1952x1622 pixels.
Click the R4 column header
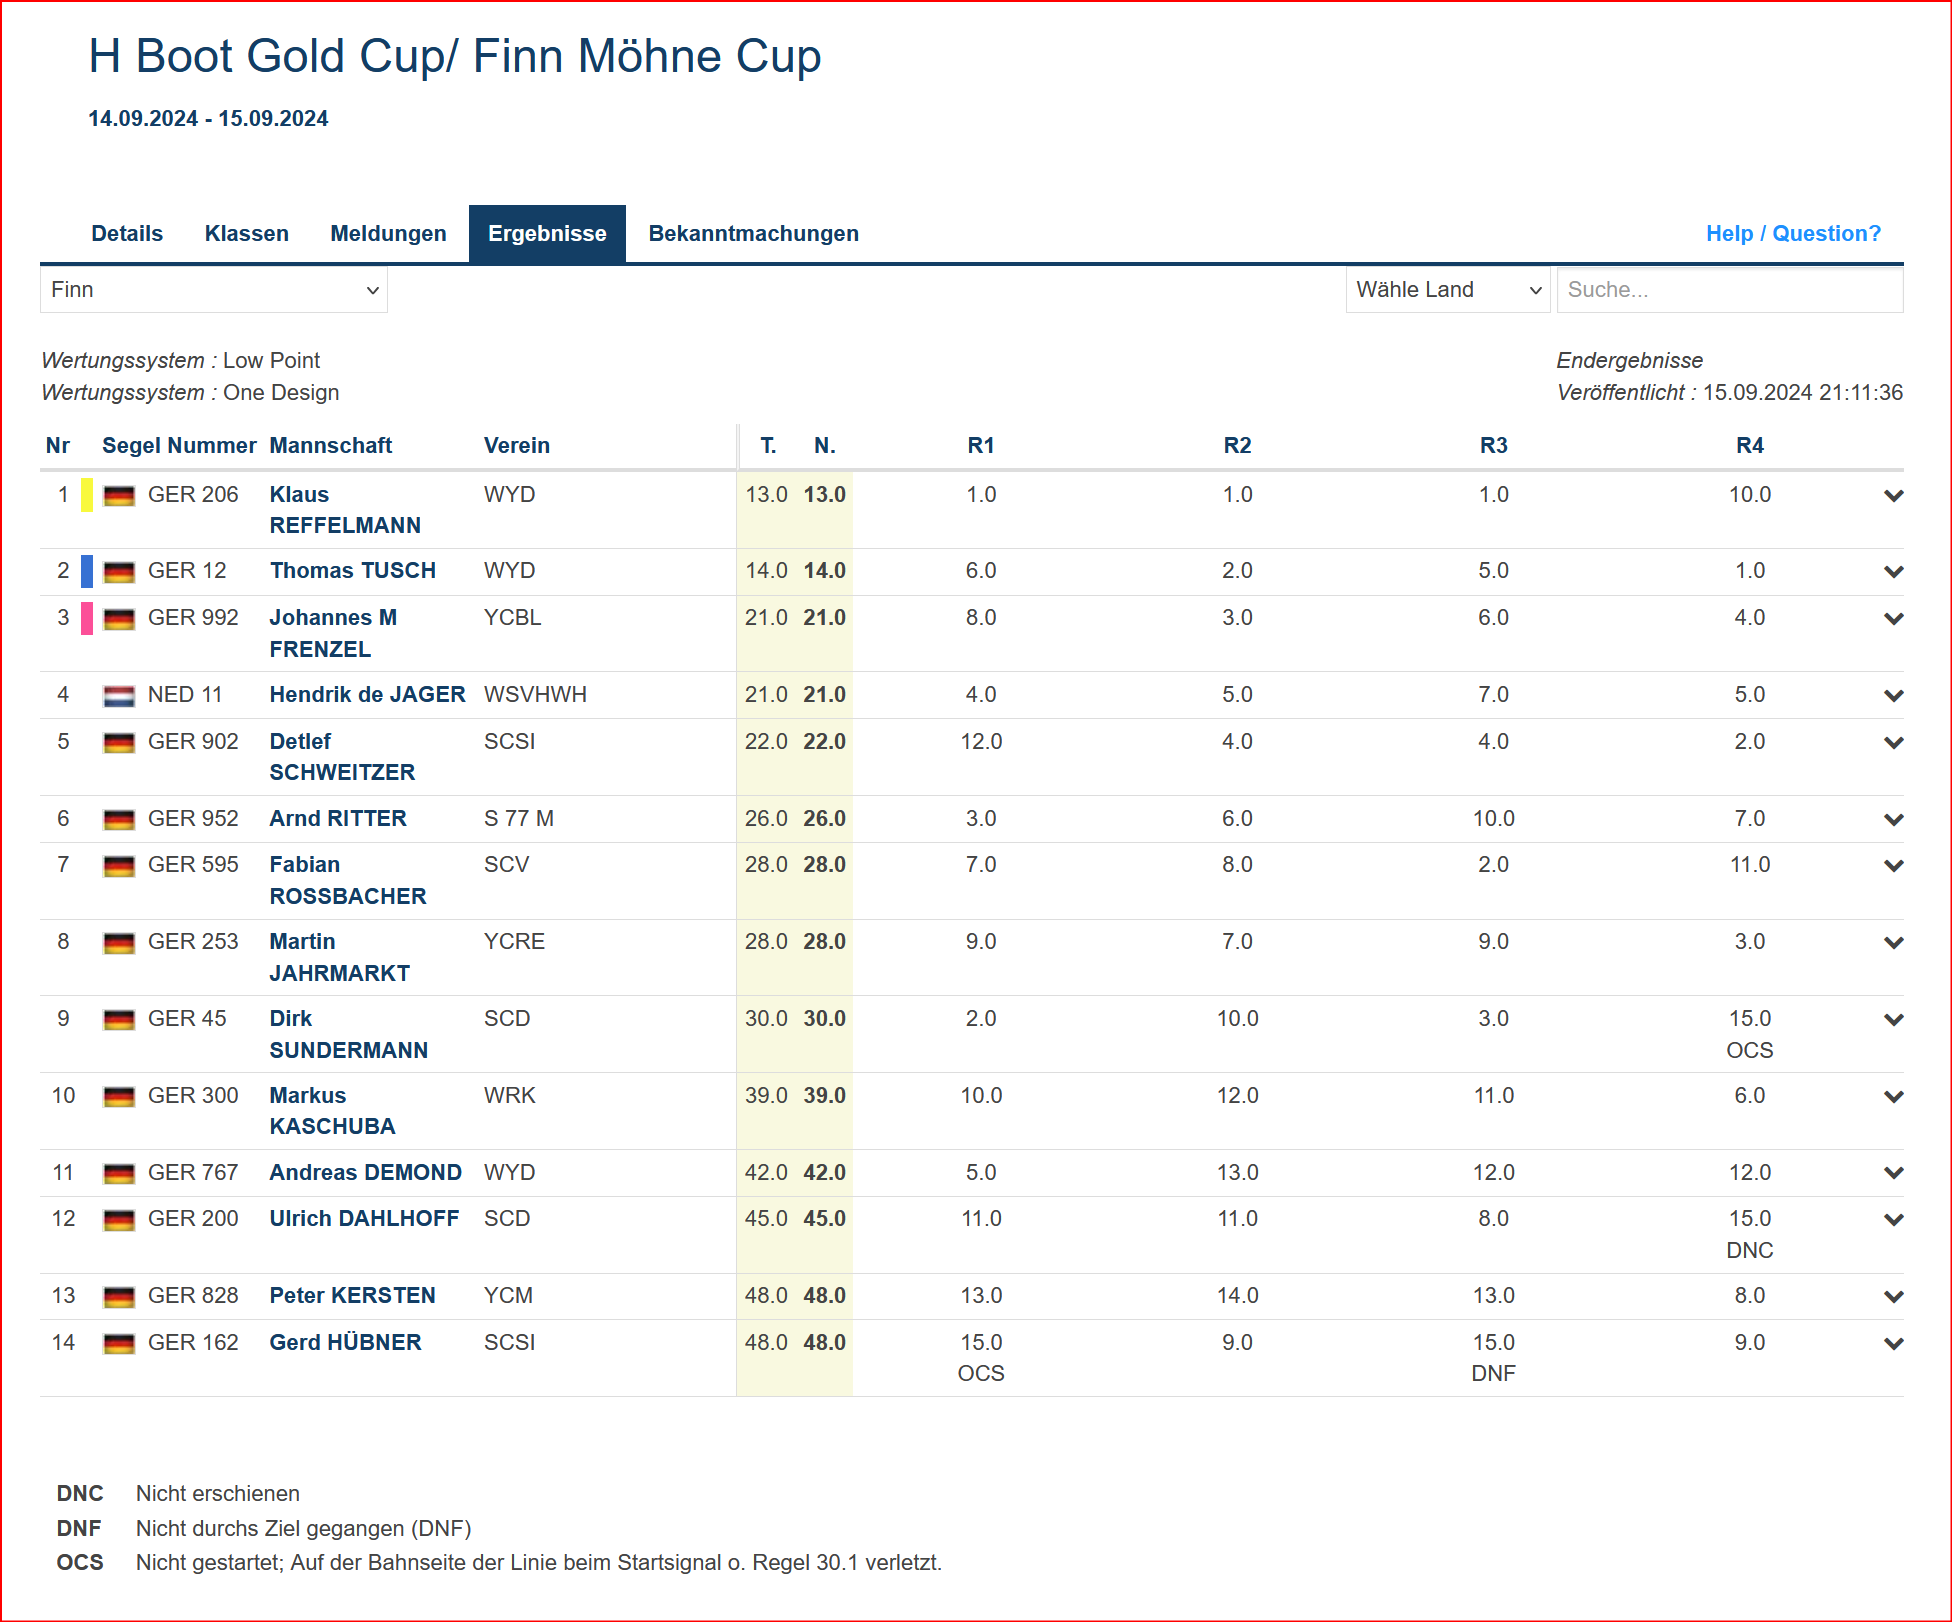point(1749,446)
